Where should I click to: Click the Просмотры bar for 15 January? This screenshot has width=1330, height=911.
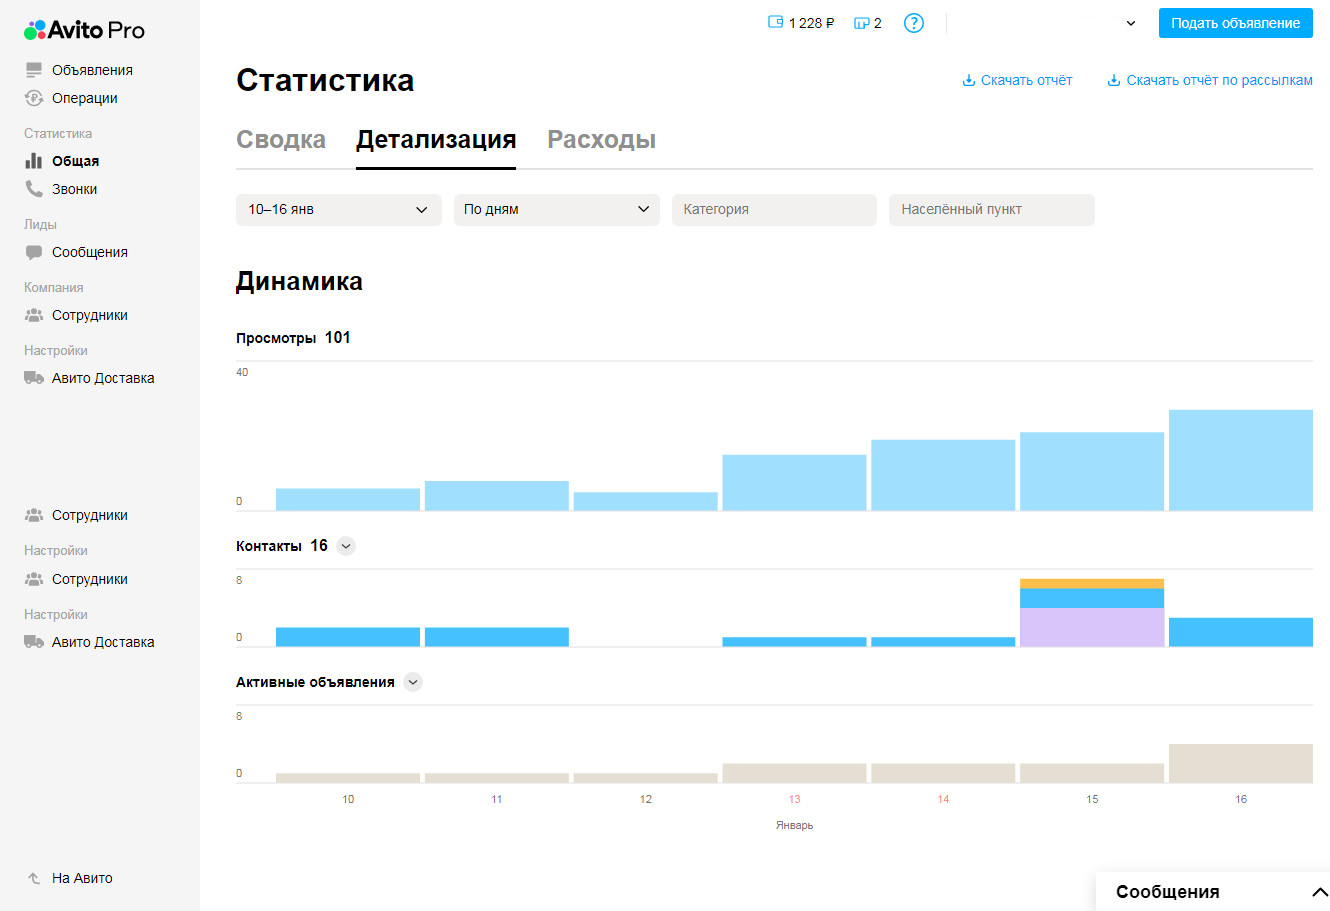(x=1092, y=471)
